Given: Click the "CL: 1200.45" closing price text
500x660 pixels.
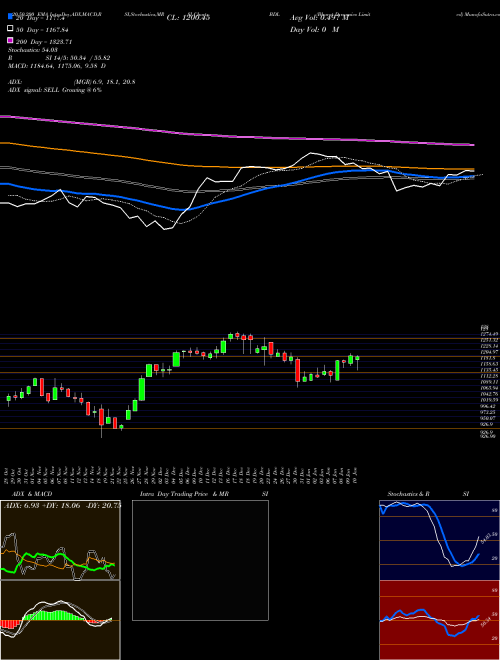Looking at the screenshot, I should (188, 18).
